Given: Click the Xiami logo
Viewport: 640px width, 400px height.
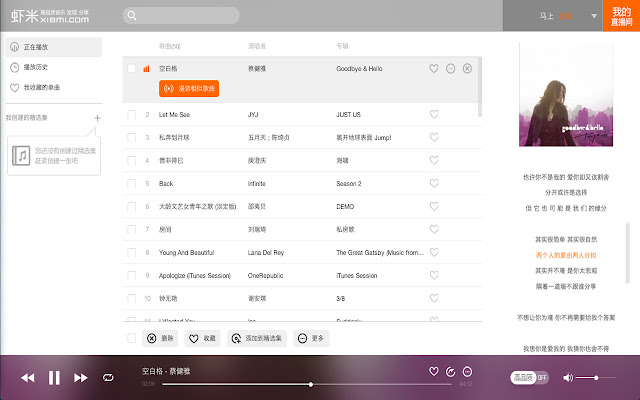Looking at the screenshot, I should coord(50,16).
